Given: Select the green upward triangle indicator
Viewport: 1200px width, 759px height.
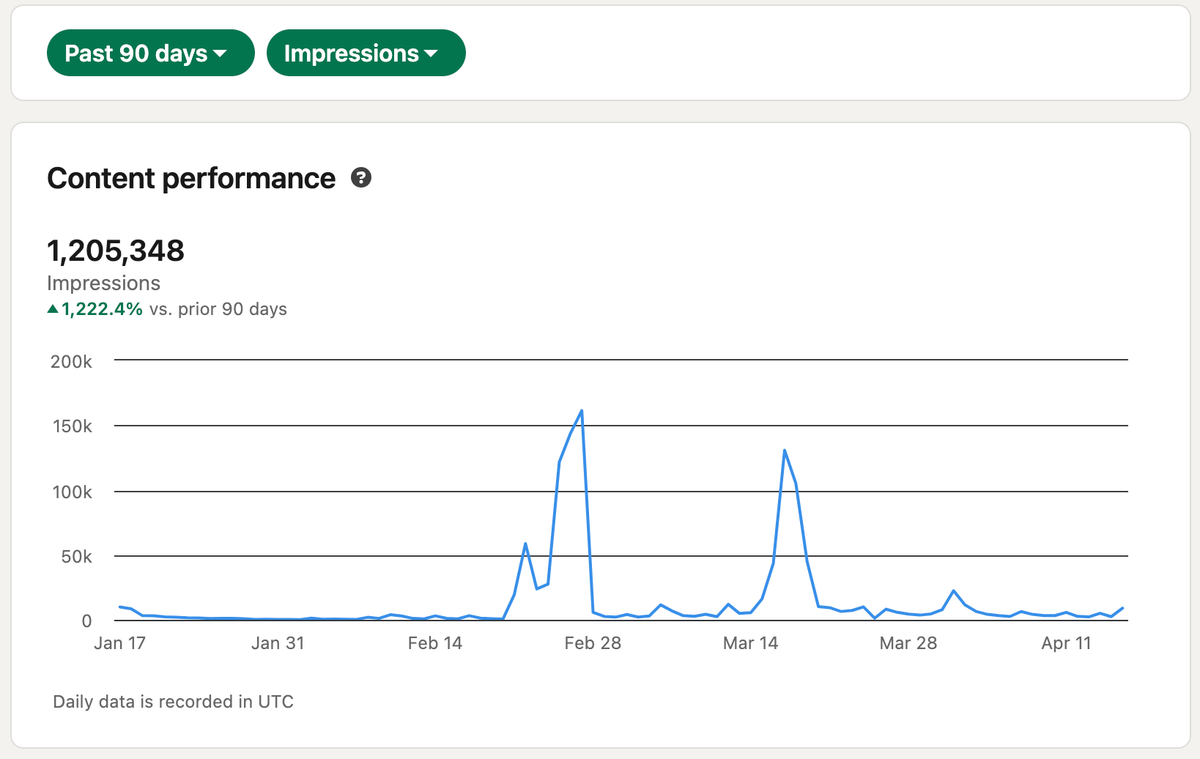Looking at the screenshot, I should tap(52, 309).
